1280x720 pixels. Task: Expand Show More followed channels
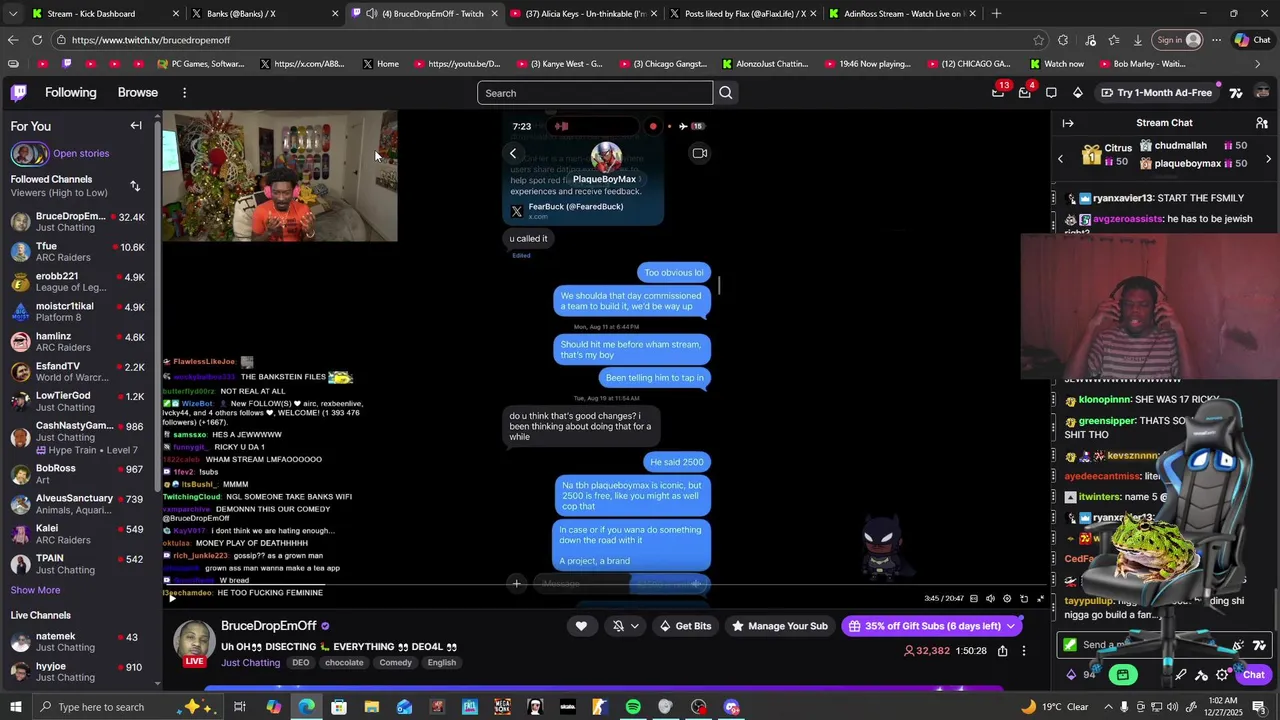(35, 590)
